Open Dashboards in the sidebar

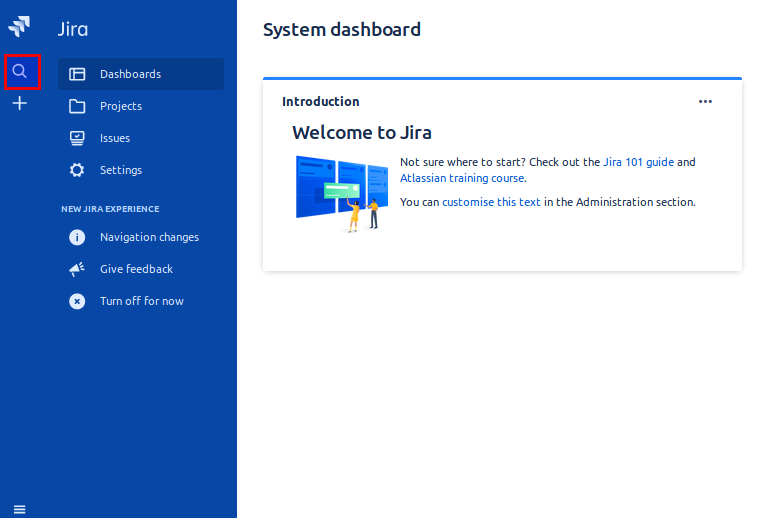pos(141,74)
